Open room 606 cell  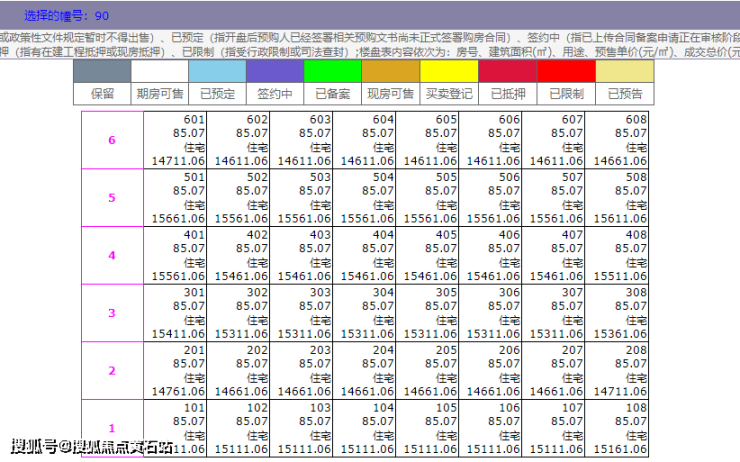[490, 140]
